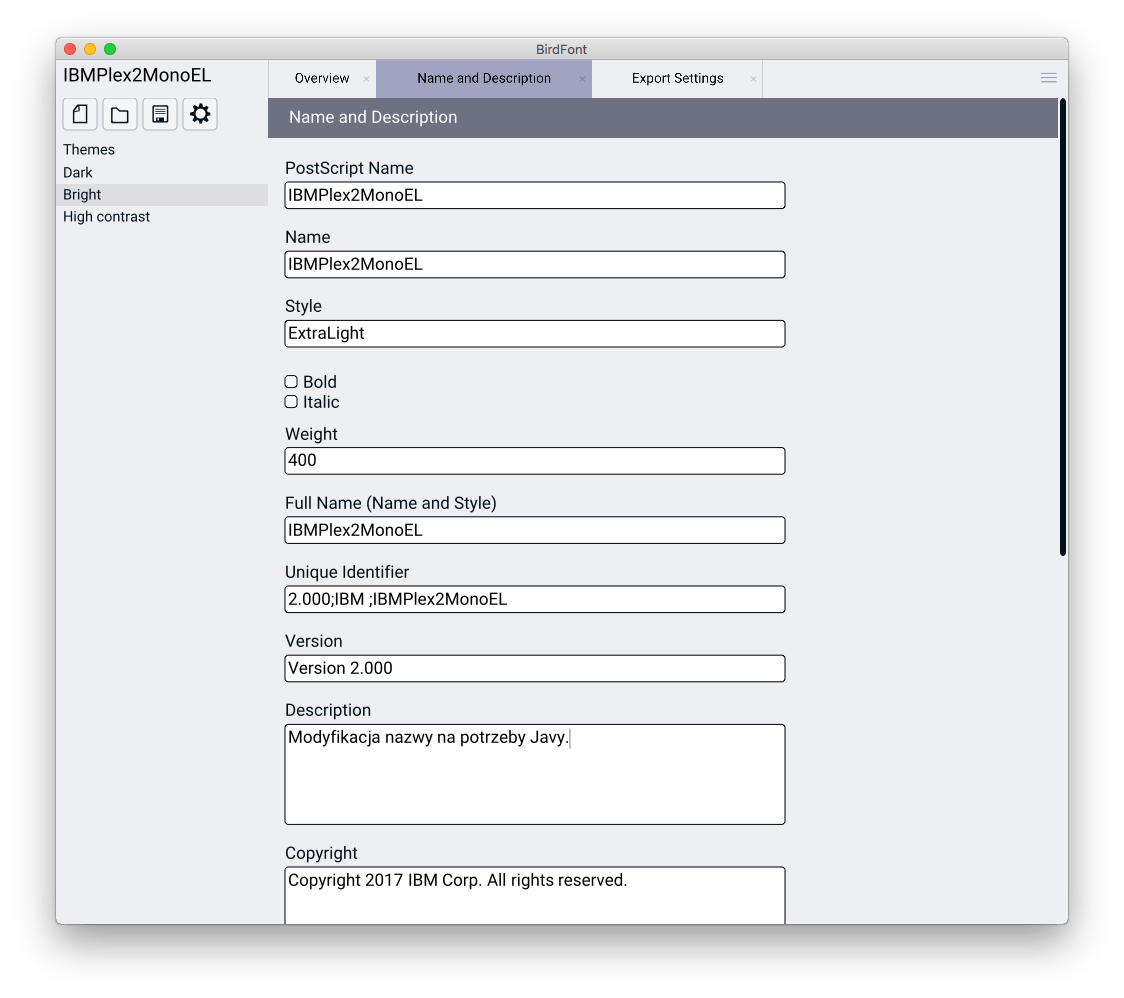Image resolution: width=1124 pixels, height=998 pixels.
Task: Save font with the disk icon
Action: coord(160,115)
